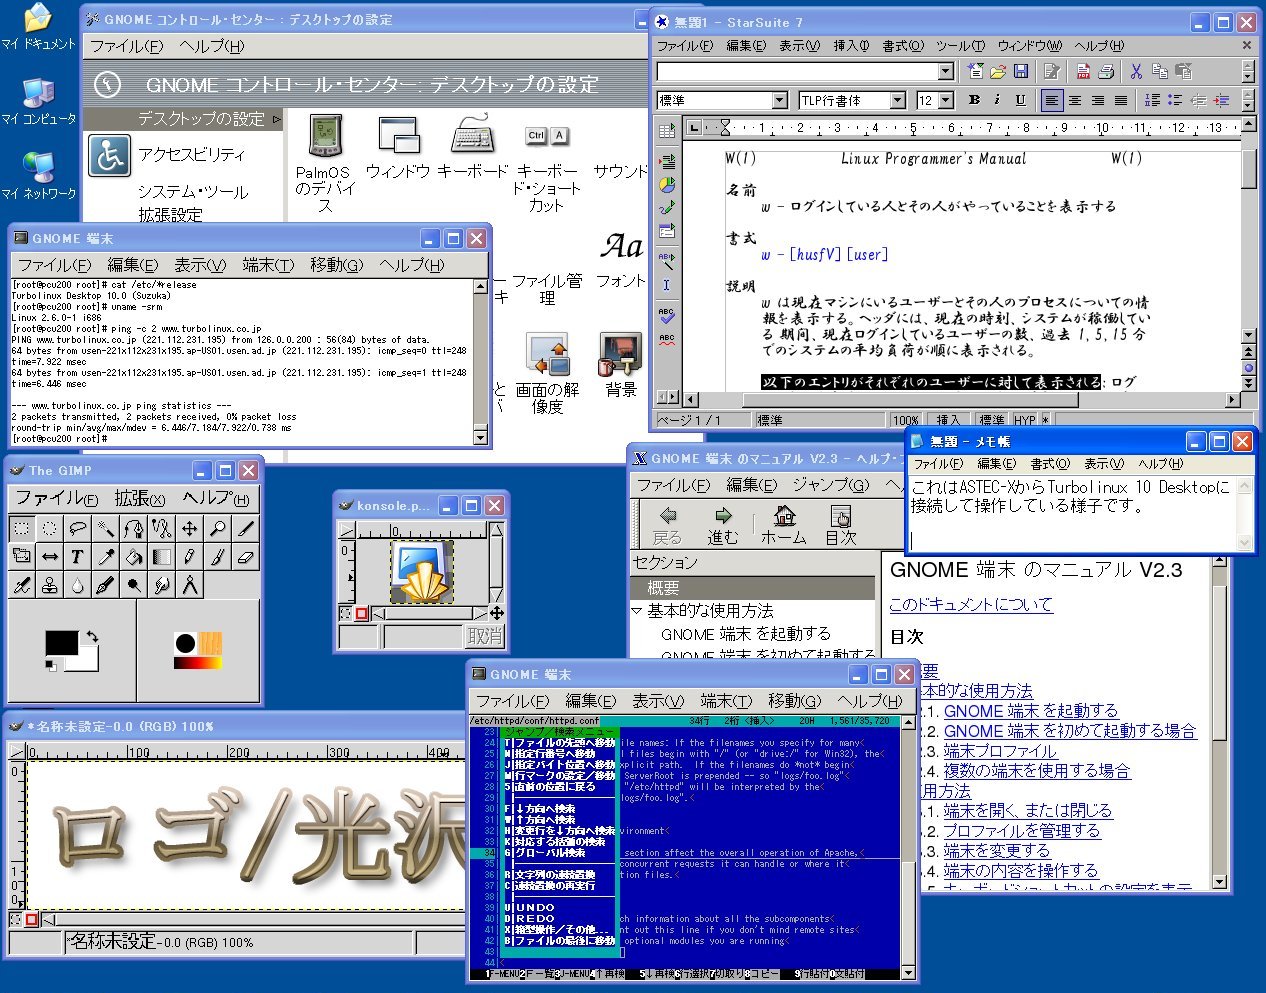Viewport: 1266px width, 993px height.
Task: Choose the Text tool in GIMP toolbox
Action: [x=77, y=556]
